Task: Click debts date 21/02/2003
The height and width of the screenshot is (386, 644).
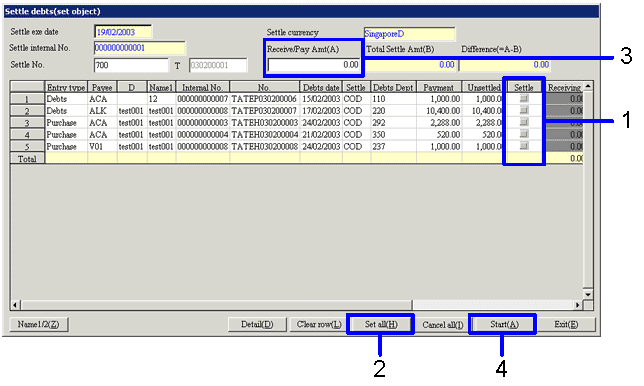Action: pos(321,135)
